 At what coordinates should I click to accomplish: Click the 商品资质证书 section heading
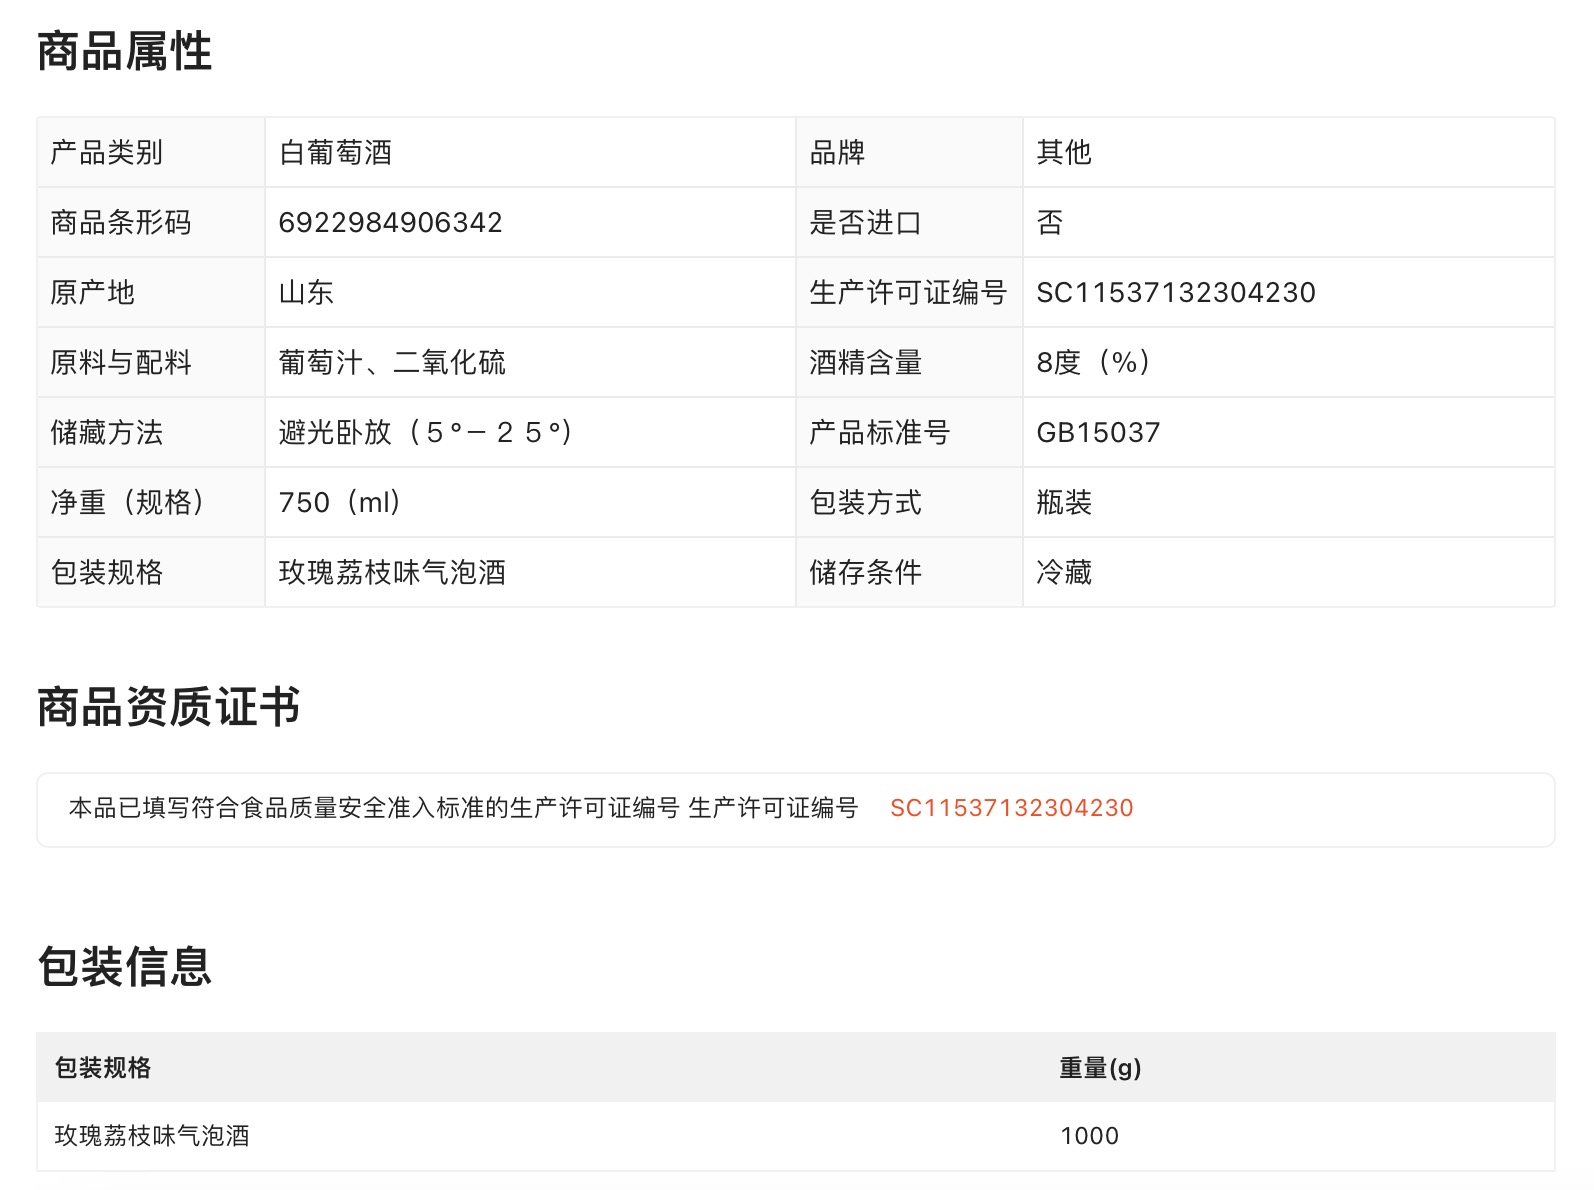click(x=168, y=707)
